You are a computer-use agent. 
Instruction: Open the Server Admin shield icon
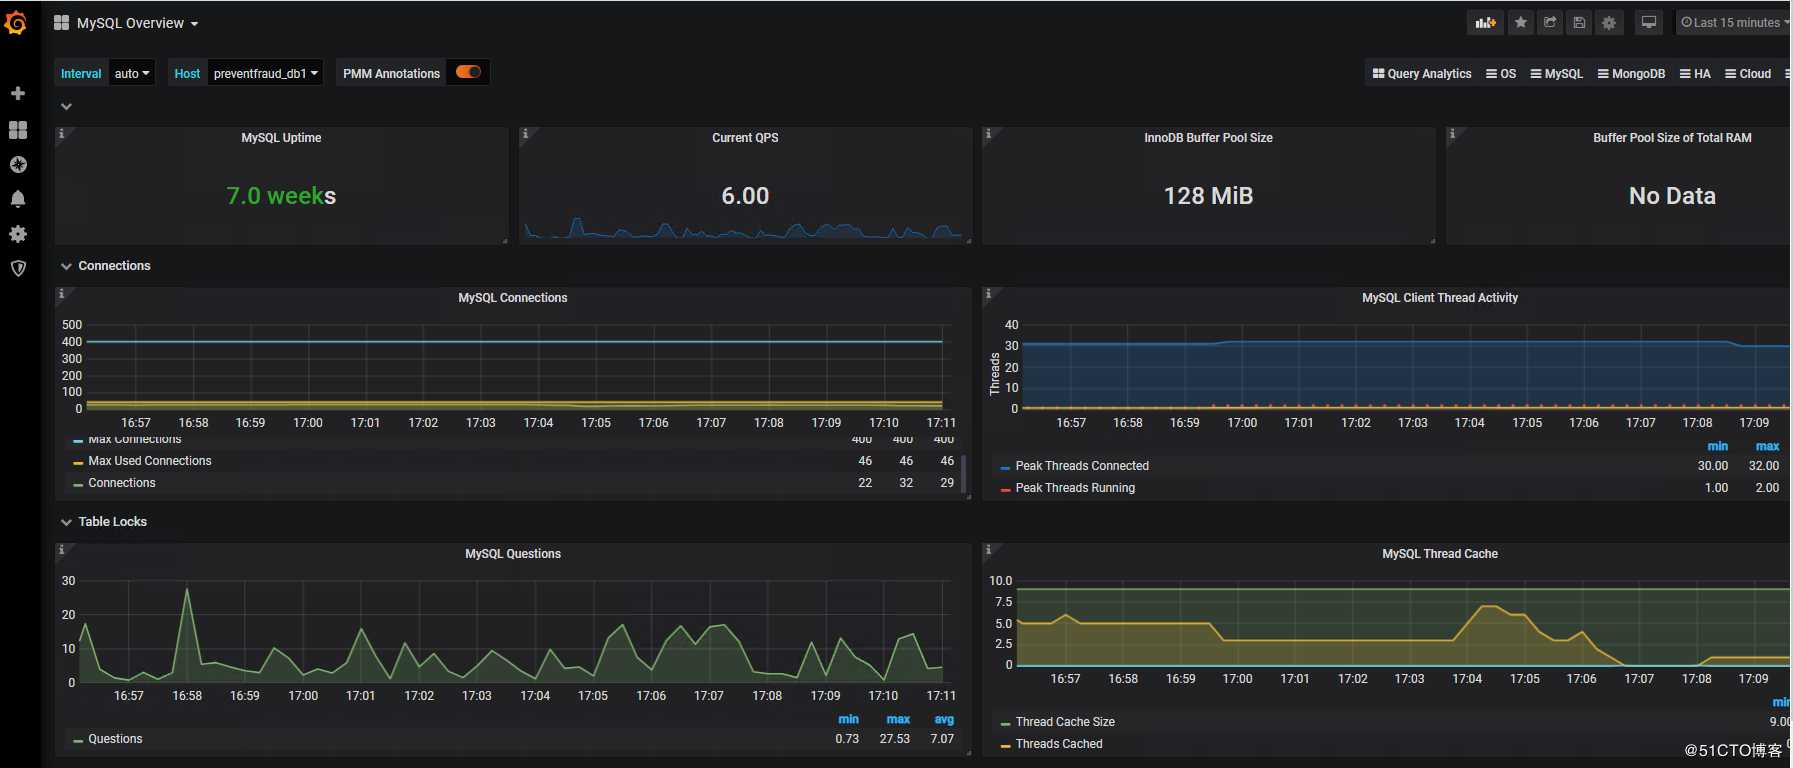click(x=18, y=268)
